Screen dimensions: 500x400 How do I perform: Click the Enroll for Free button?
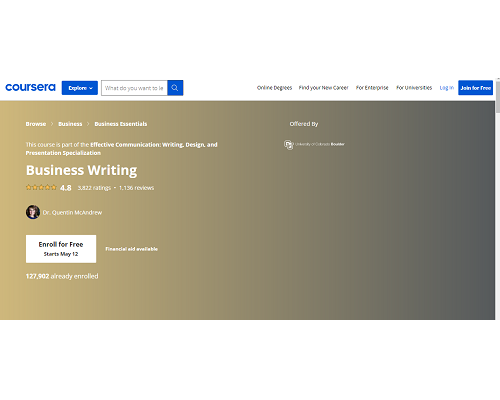pyautogui.click(x=61, y=249)
